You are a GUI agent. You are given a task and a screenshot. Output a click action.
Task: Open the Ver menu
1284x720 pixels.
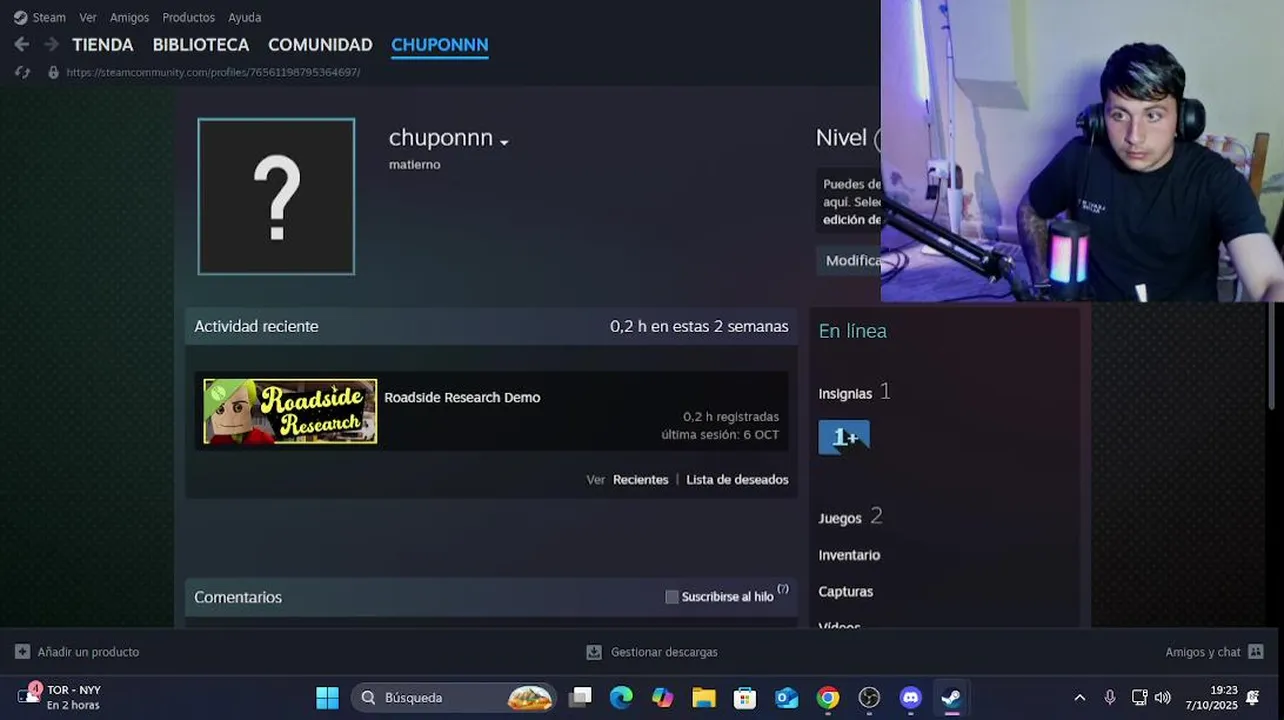tap(88, 17)
